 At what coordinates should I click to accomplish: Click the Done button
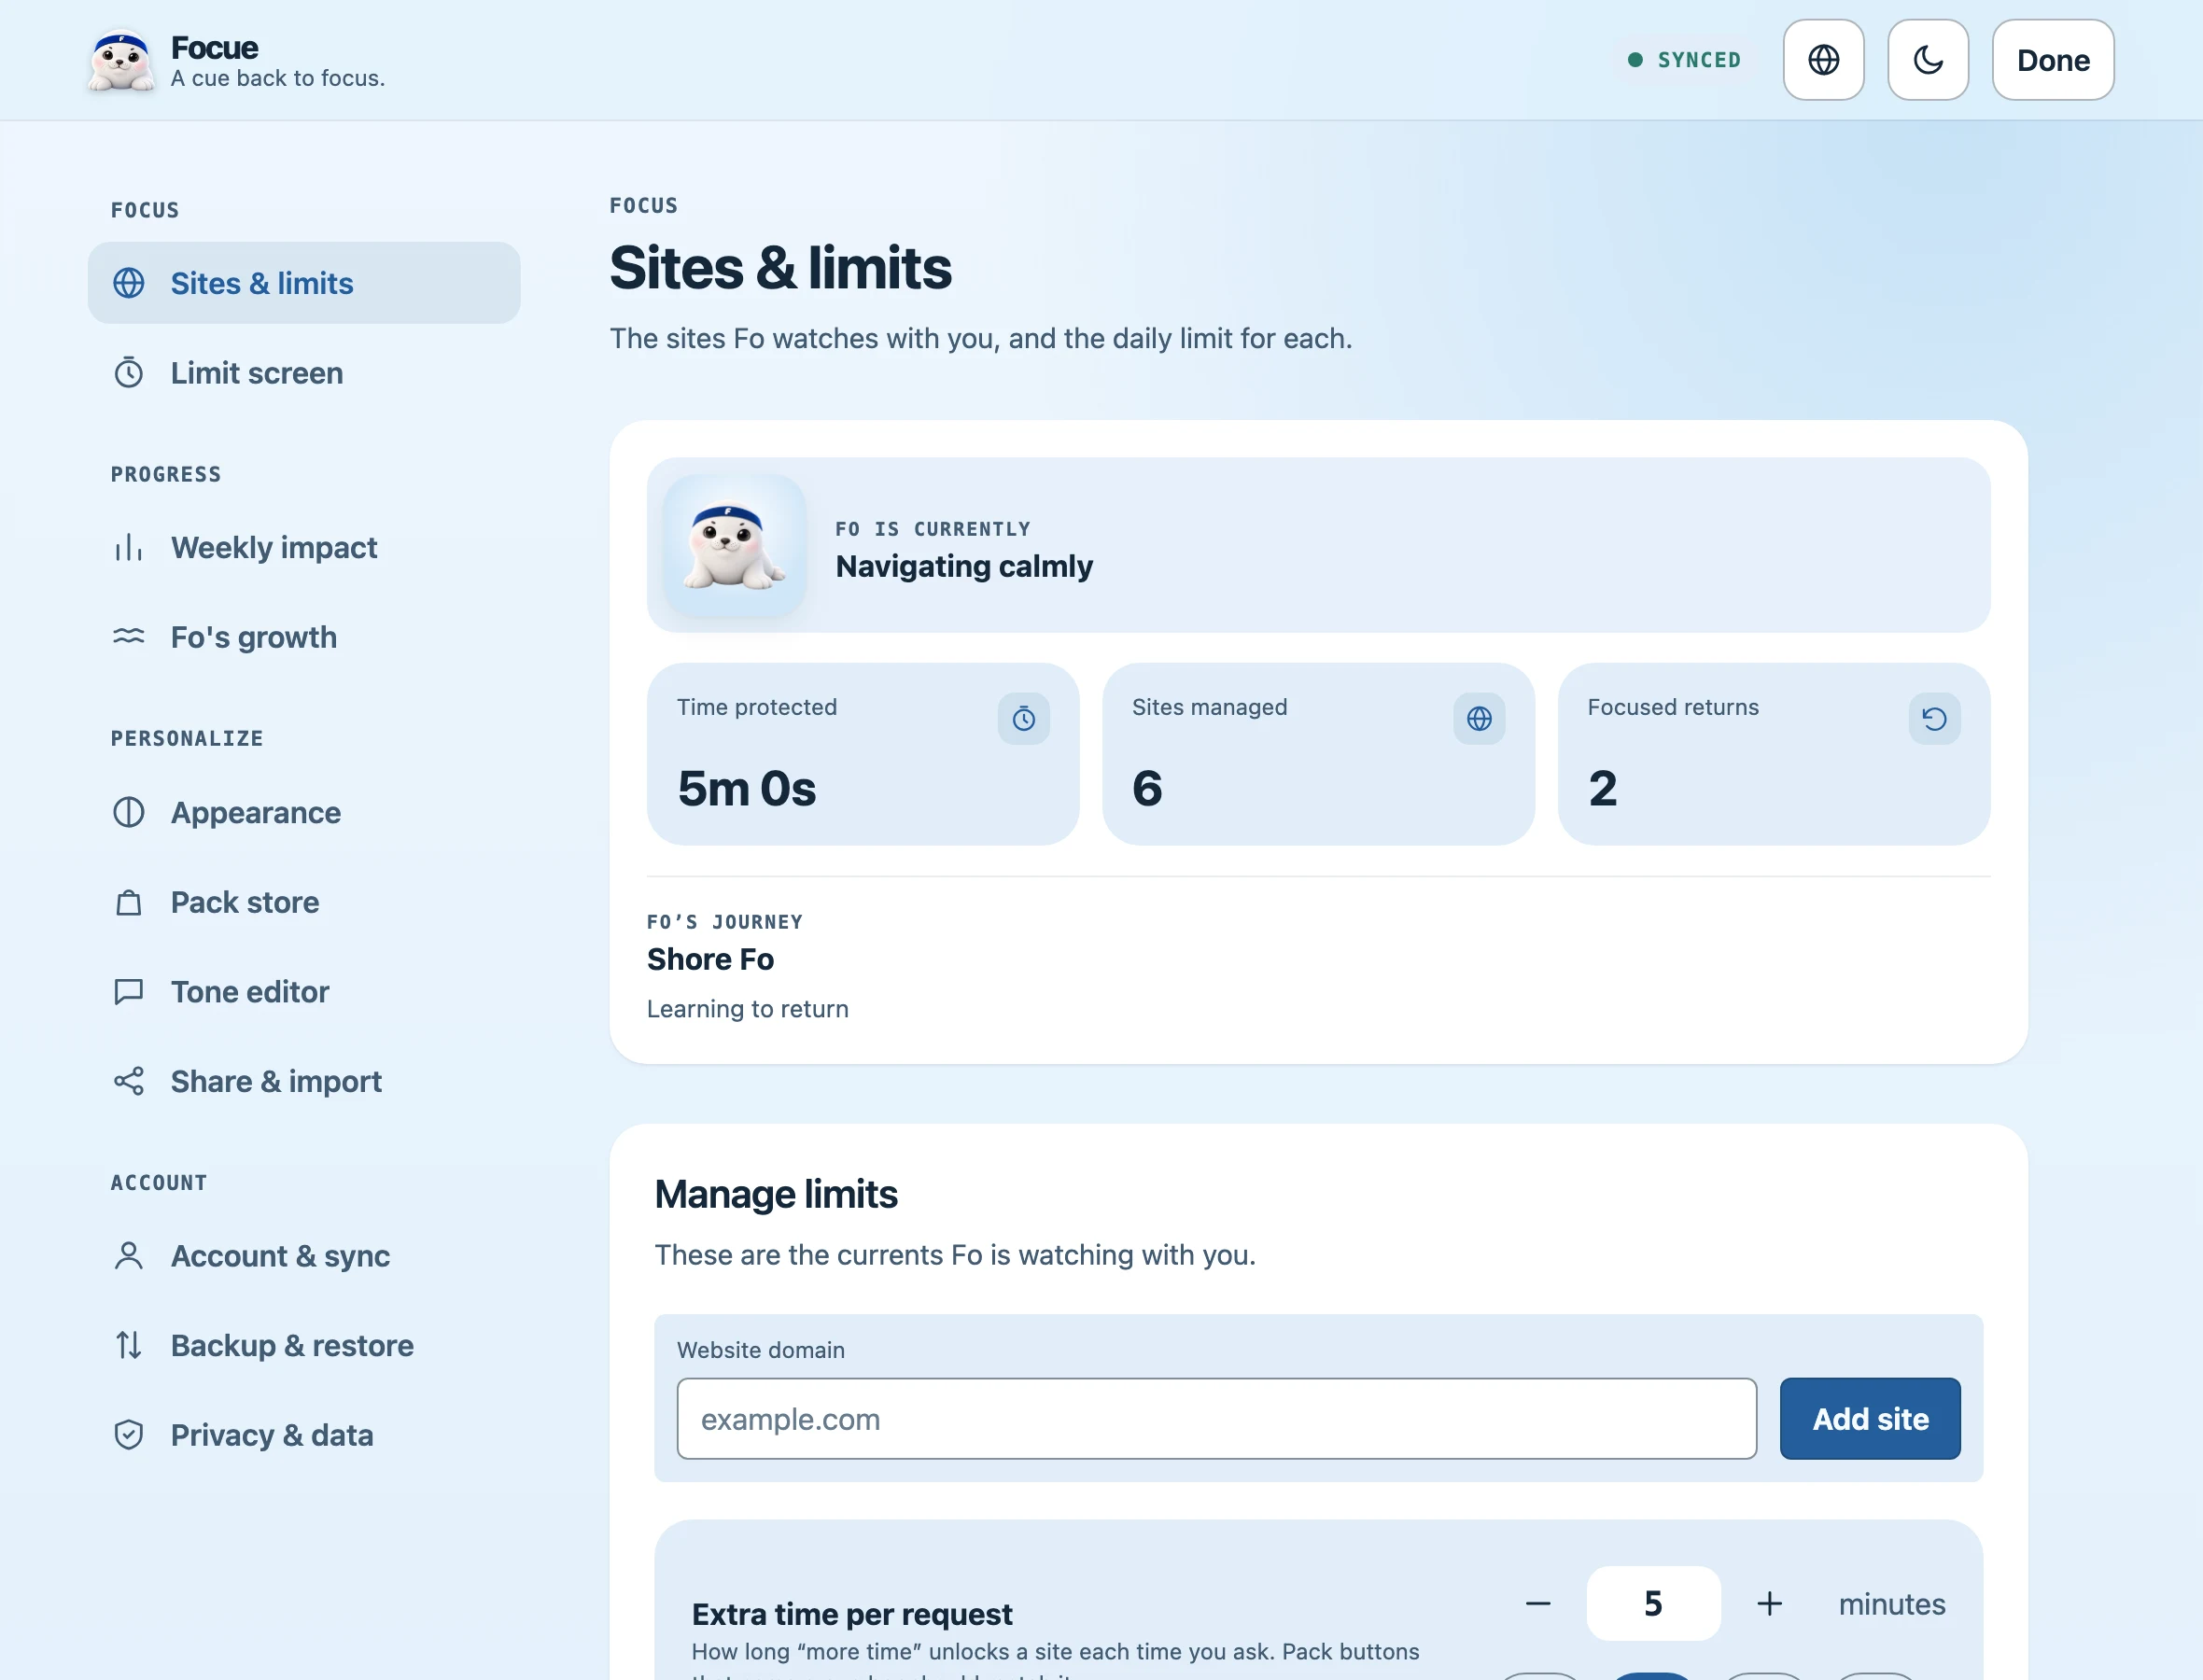coord(2053,60)
